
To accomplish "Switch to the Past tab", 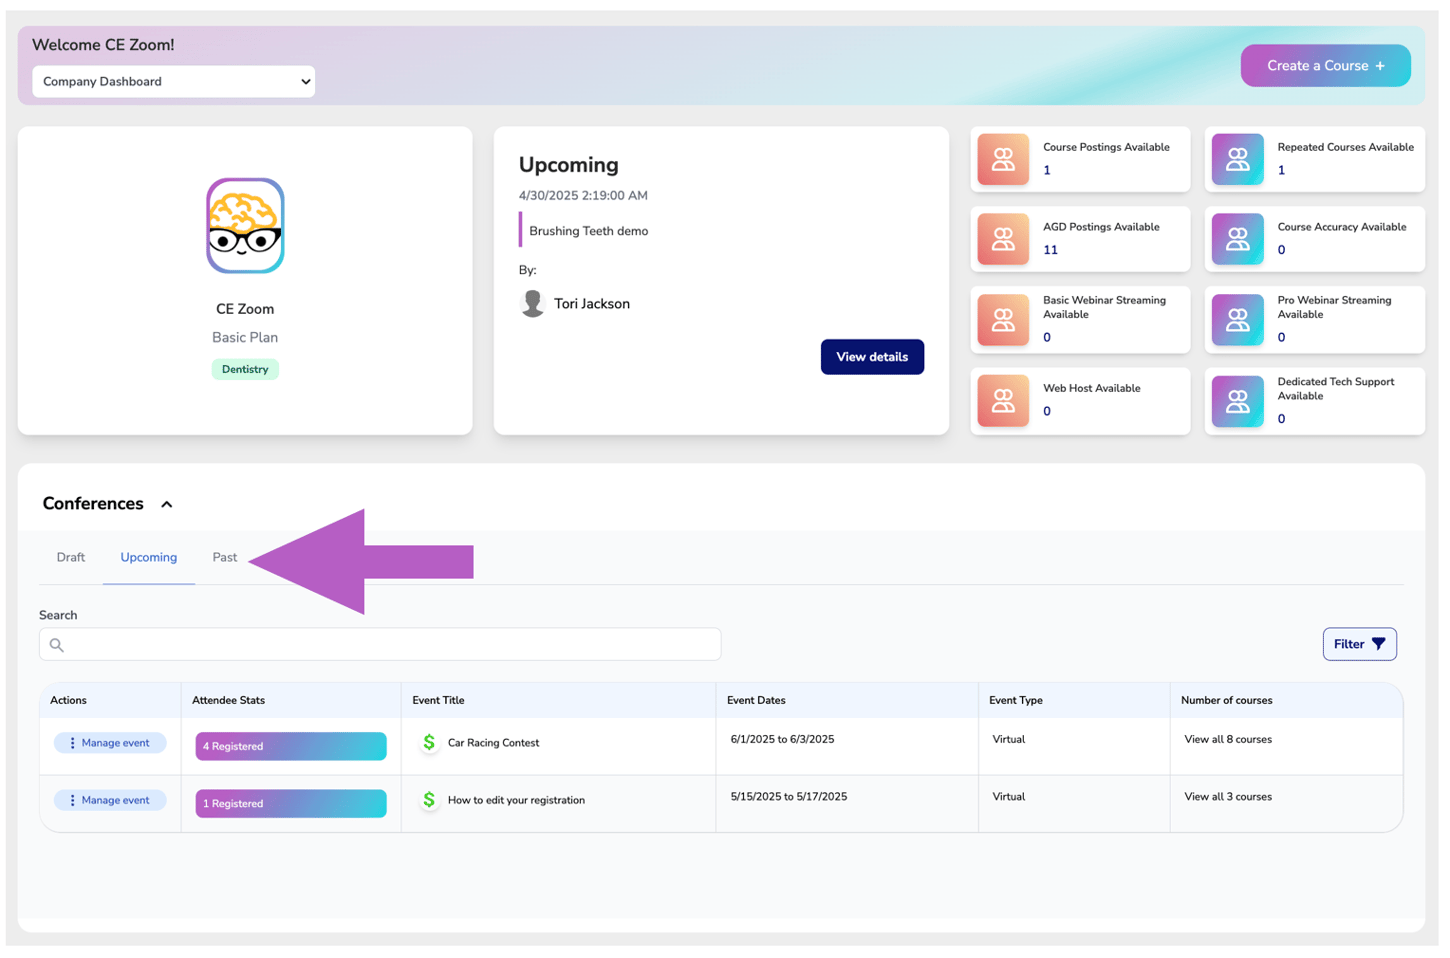I will pyautogui.click(x=224, y=557).
